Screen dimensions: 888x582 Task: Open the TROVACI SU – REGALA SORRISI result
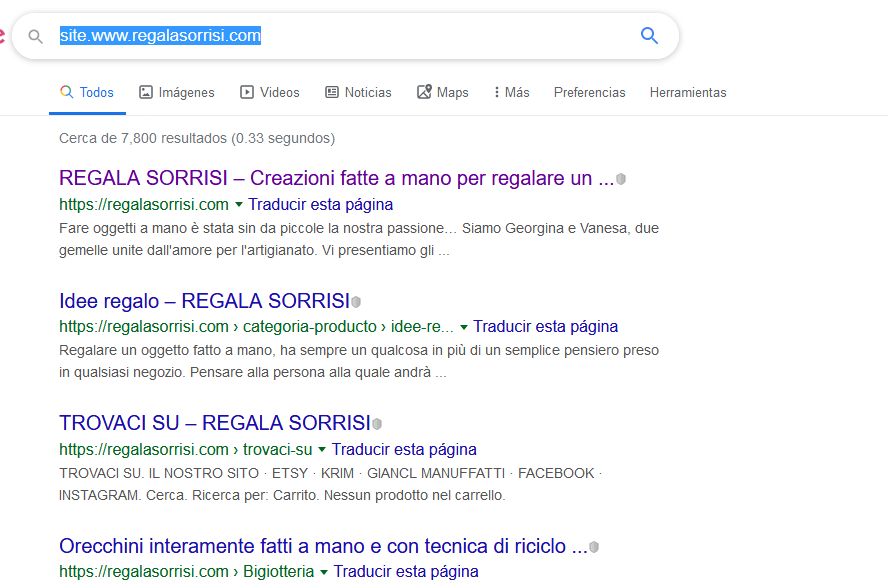[215, 423]
